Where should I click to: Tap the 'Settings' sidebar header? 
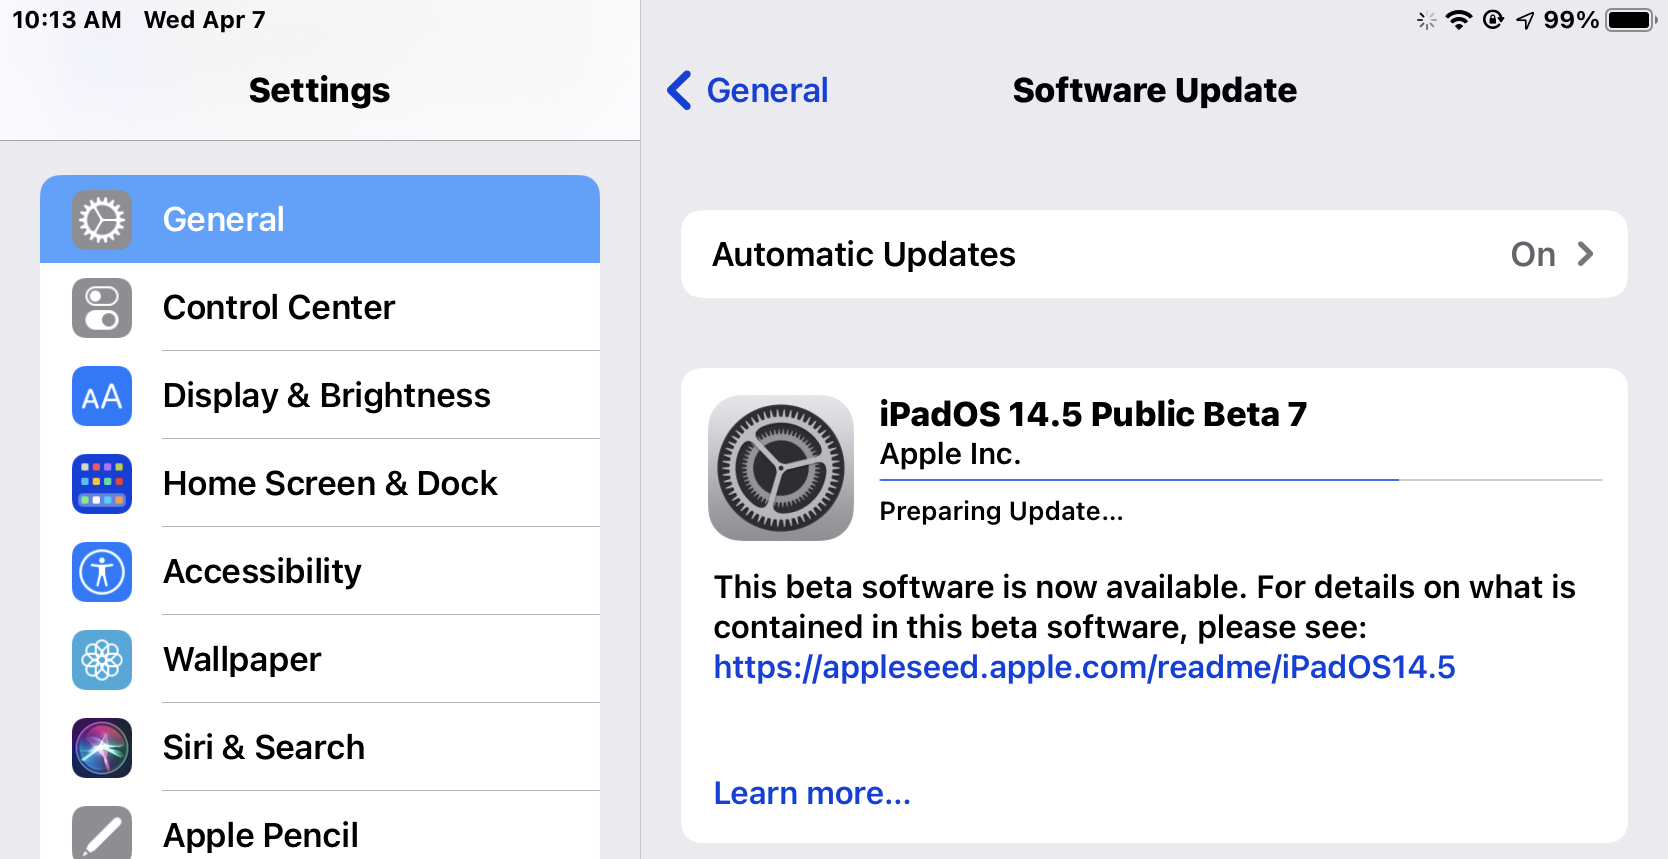click(320, 90)
